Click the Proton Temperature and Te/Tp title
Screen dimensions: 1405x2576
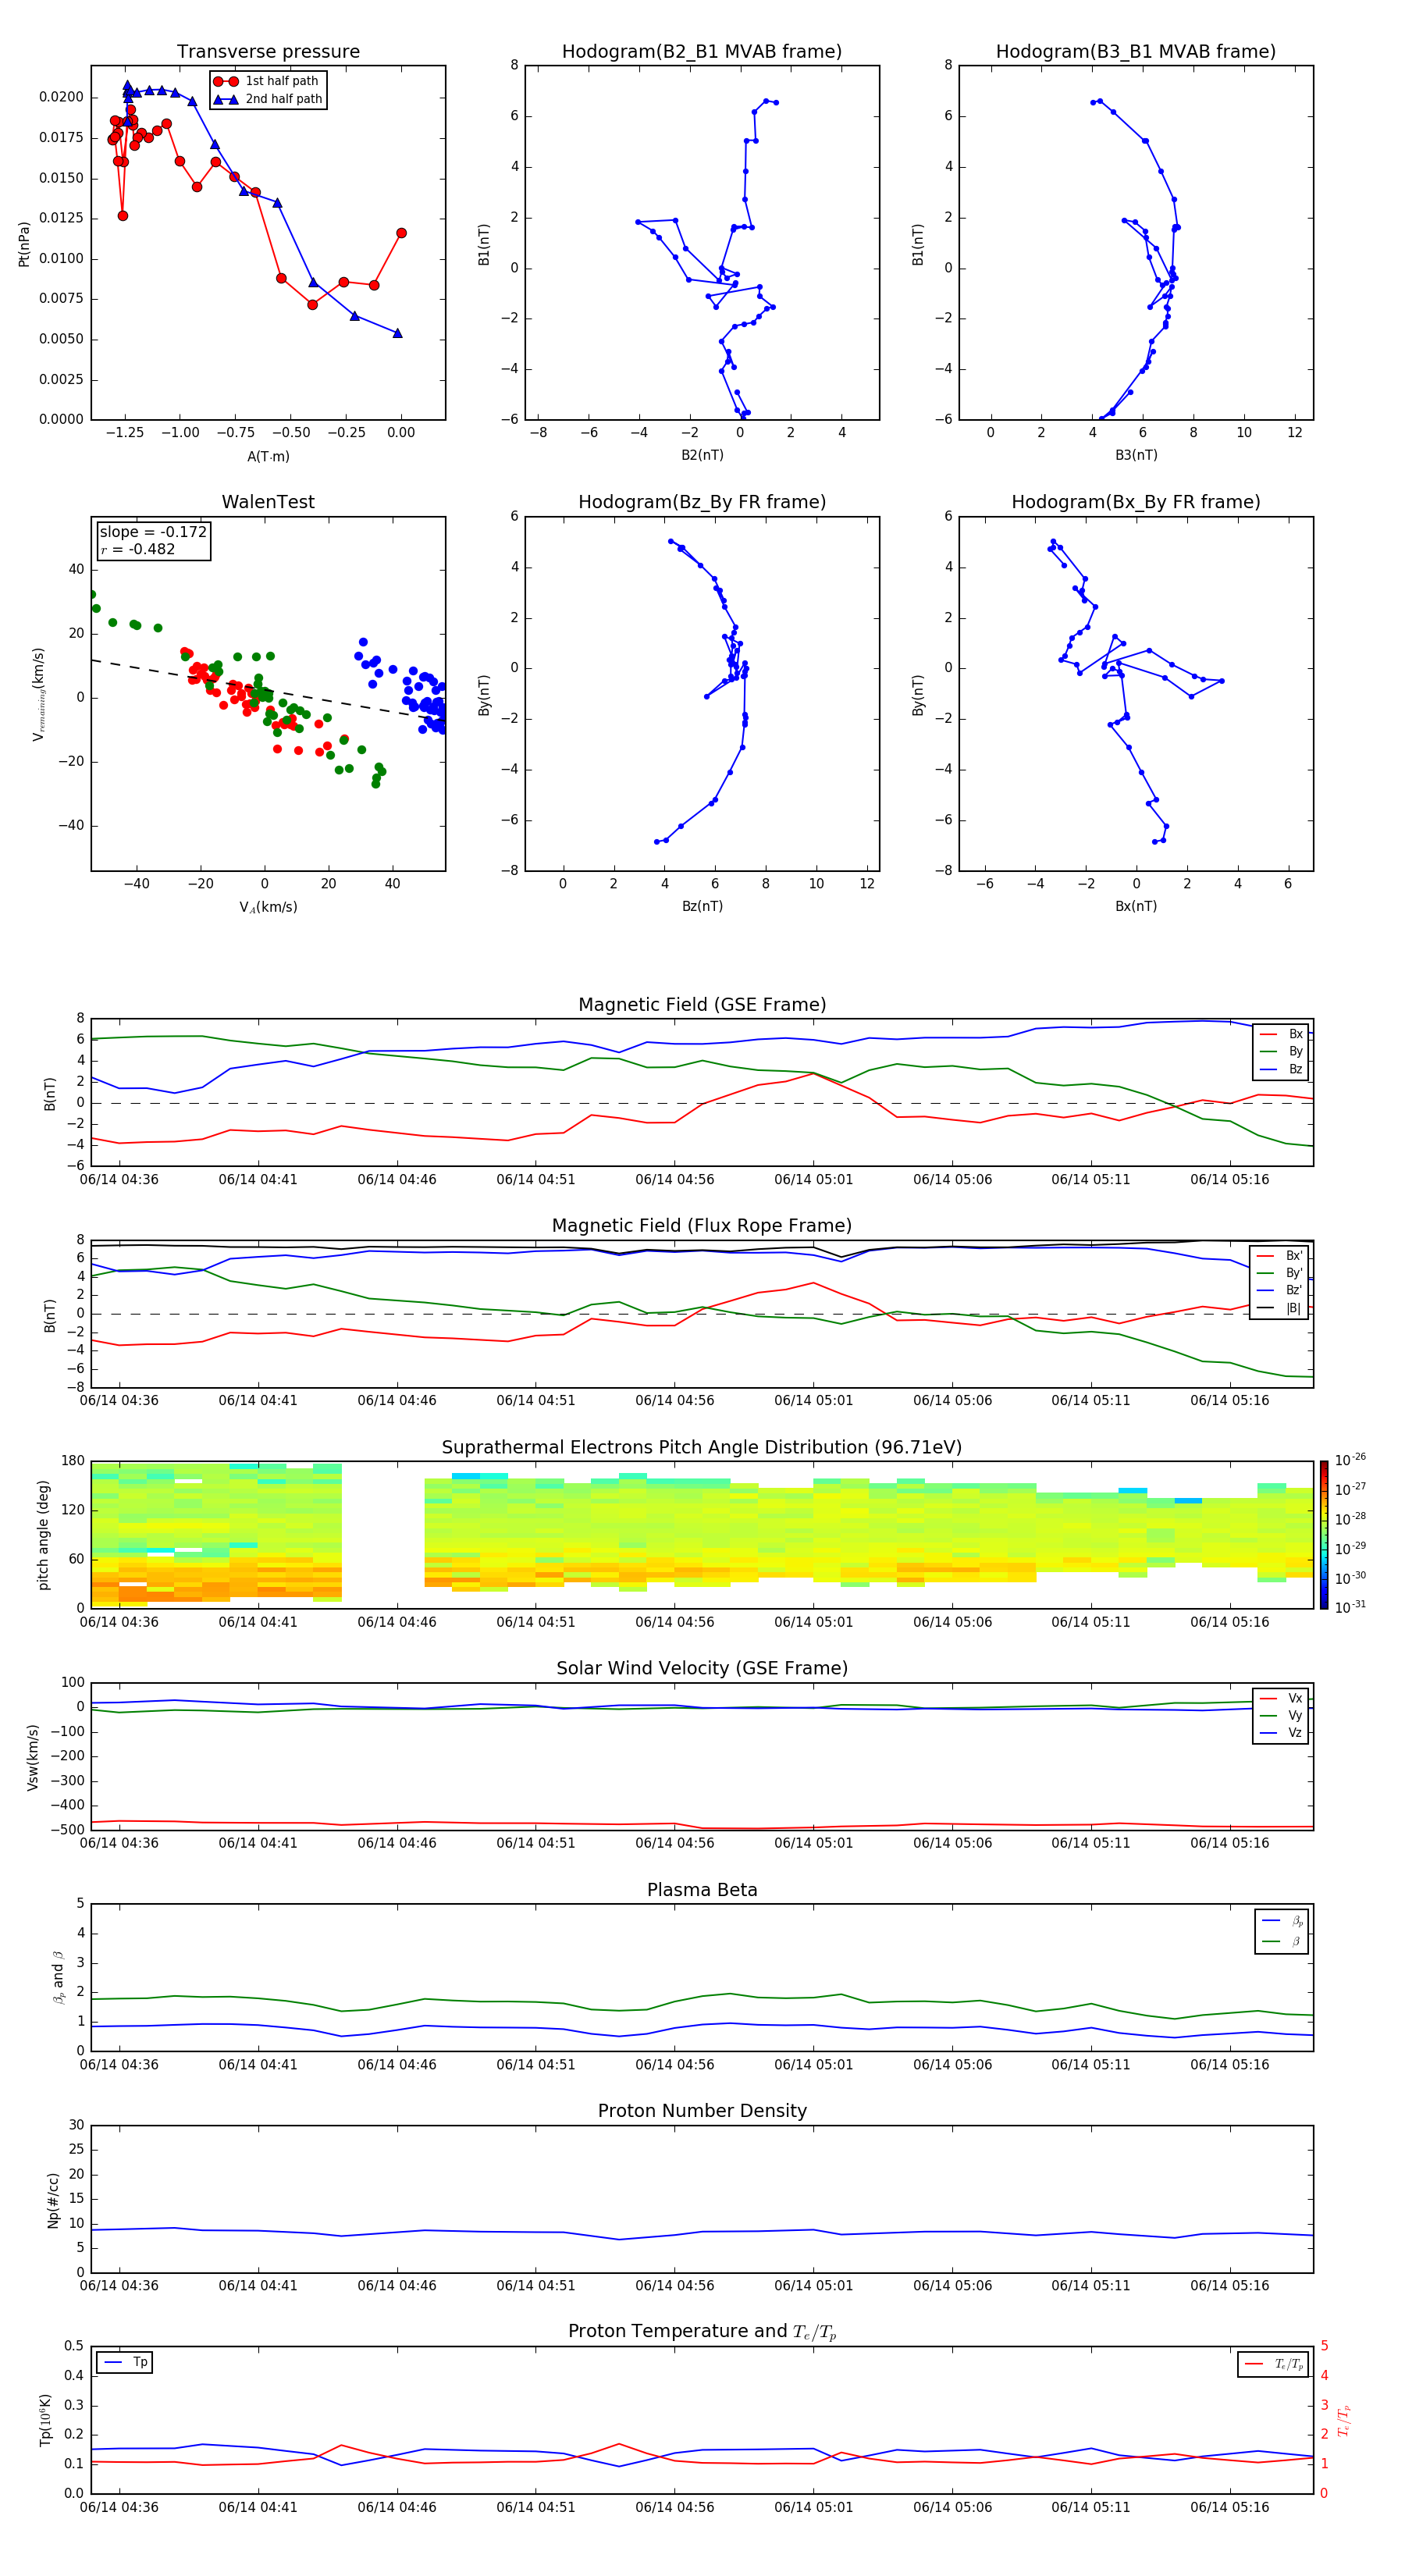pyautogui.click(x=702, y=2332)
